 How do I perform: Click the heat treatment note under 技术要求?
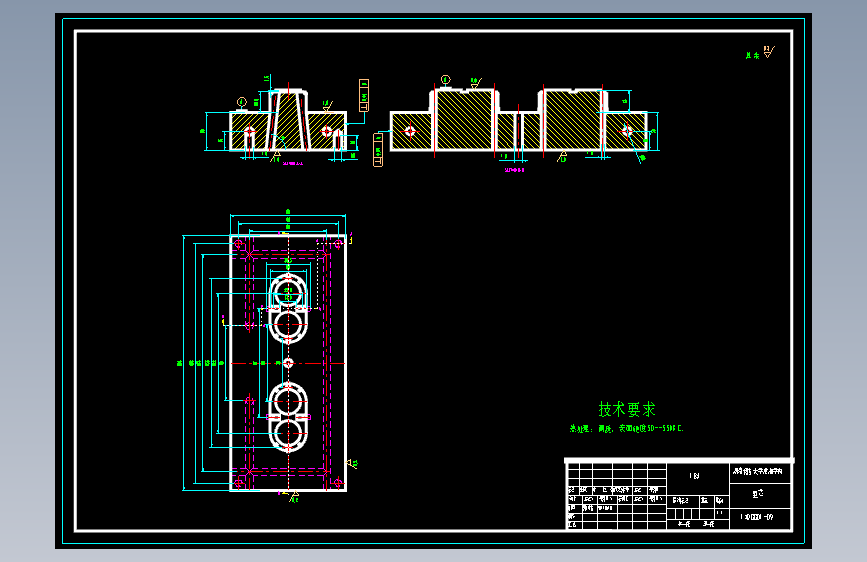point(626,428)
